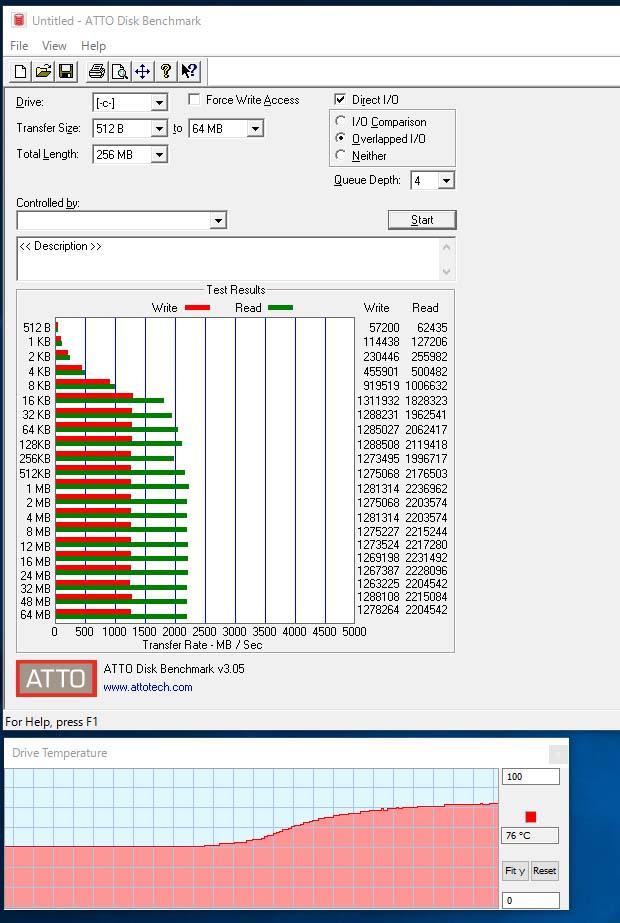Open the Help menu
The width and height of the screenshot is (620, 923).
[93, 45]
